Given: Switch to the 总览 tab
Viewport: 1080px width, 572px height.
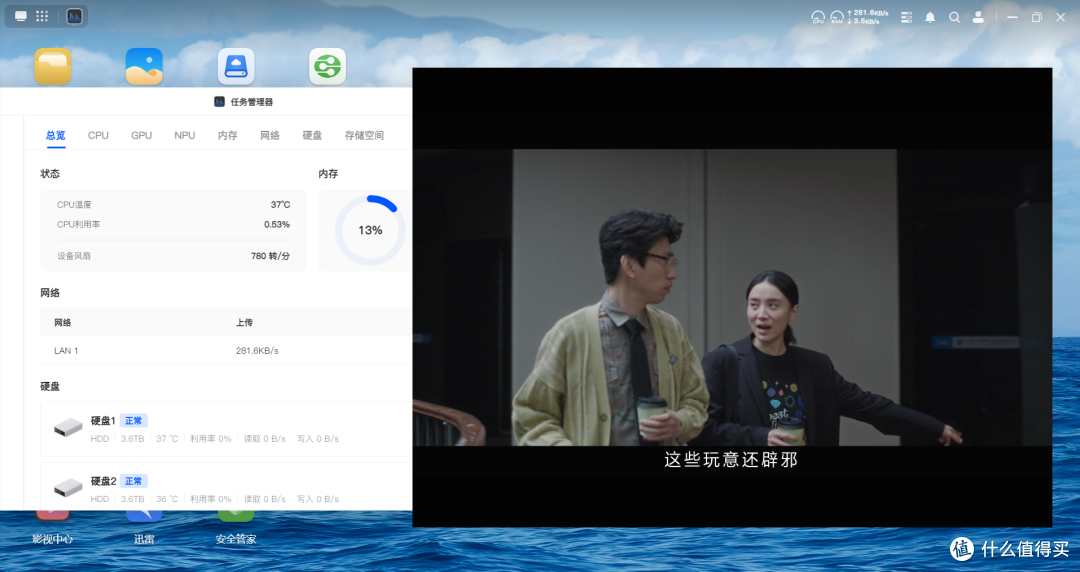Looking at the screenshot, I should tap(56, 135).
